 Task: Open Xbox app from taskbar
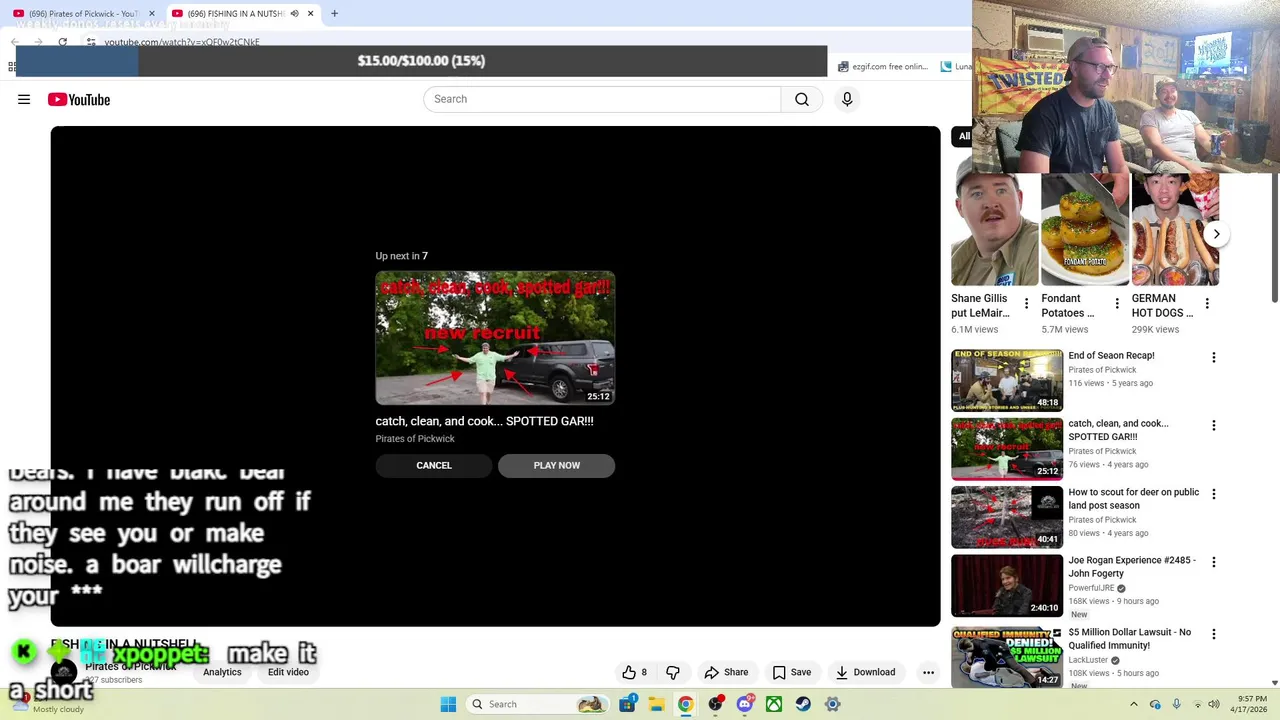coord(774,704)
